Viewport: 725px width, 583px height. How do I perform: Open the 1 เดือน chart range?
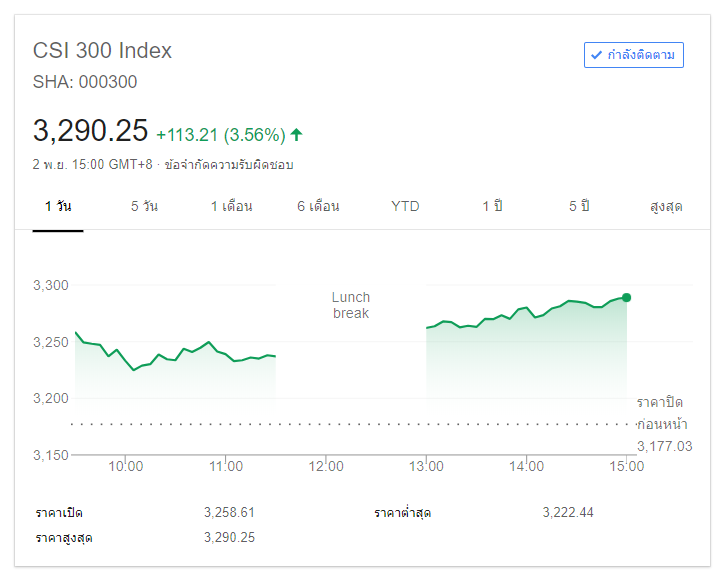[231, 206]
